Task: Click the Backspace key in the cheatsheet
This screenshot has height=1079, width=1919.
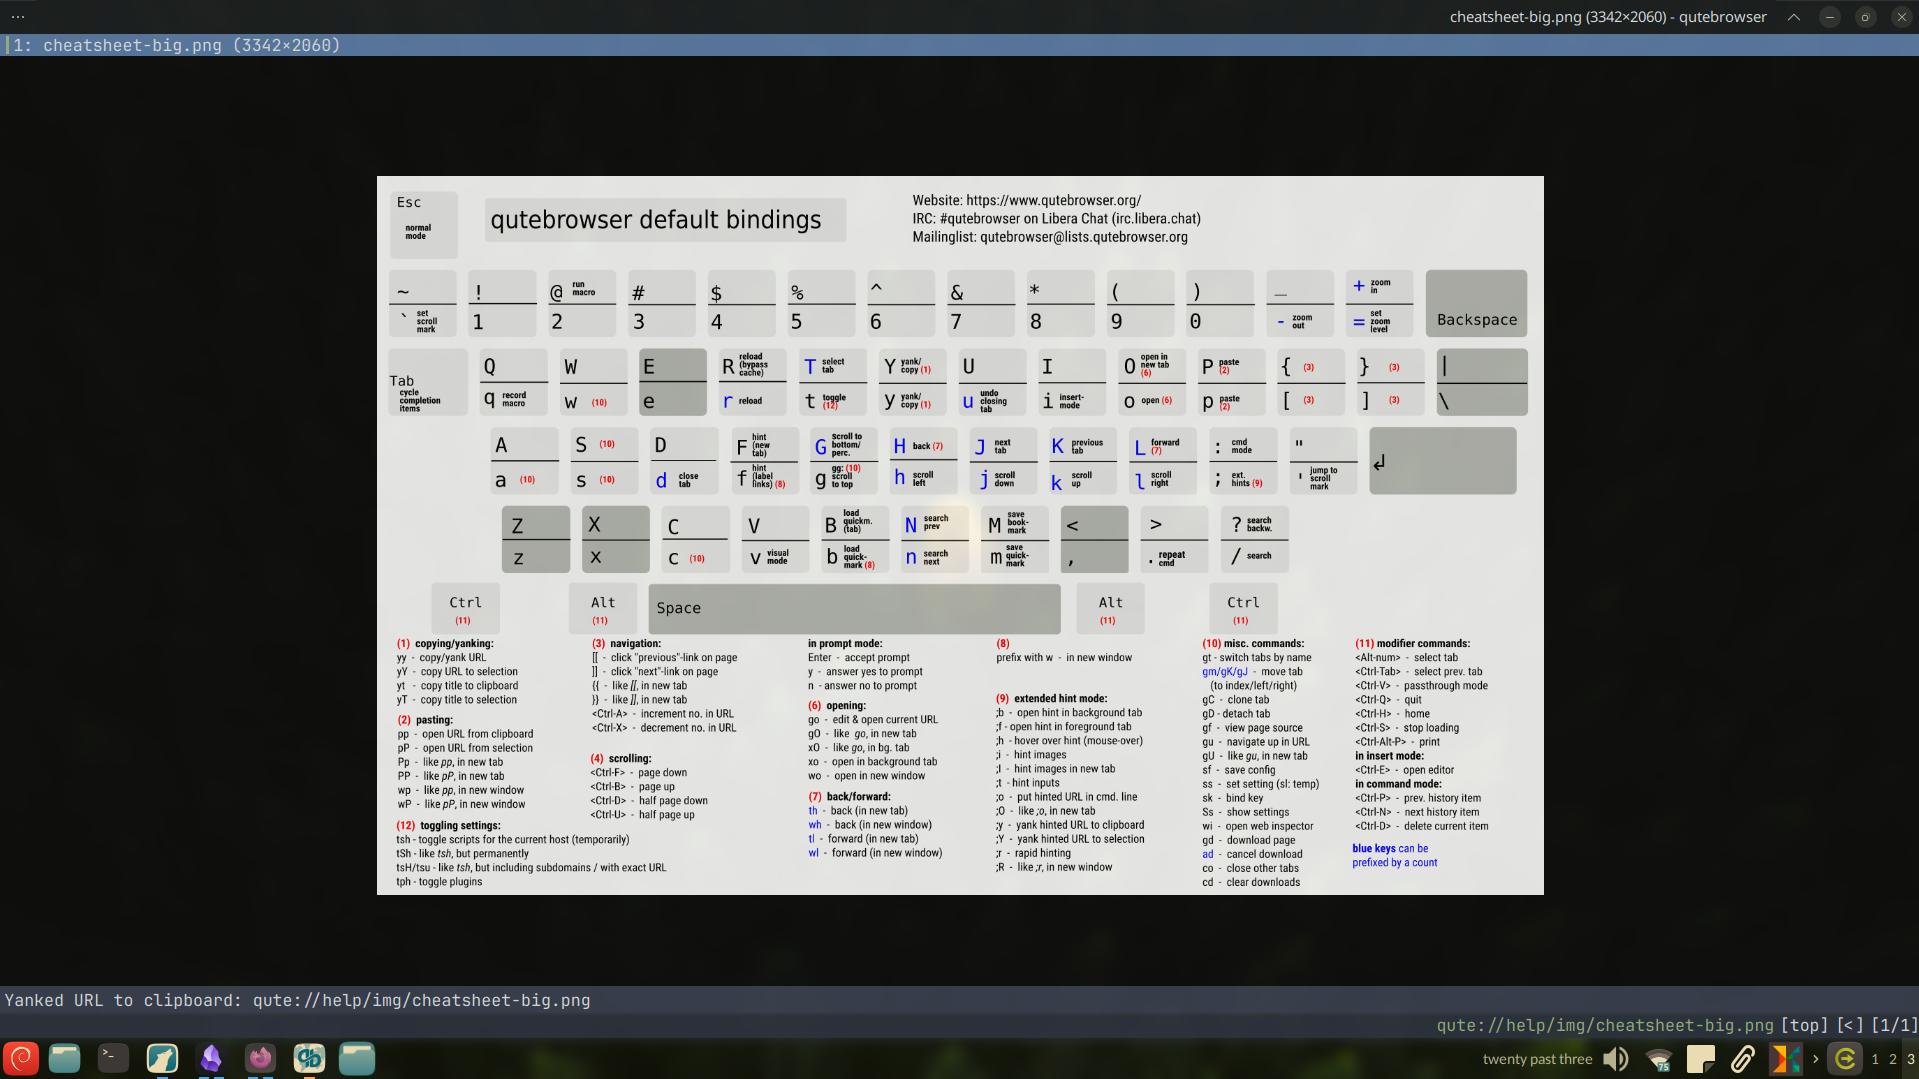Action: (x=1476, y=303)
